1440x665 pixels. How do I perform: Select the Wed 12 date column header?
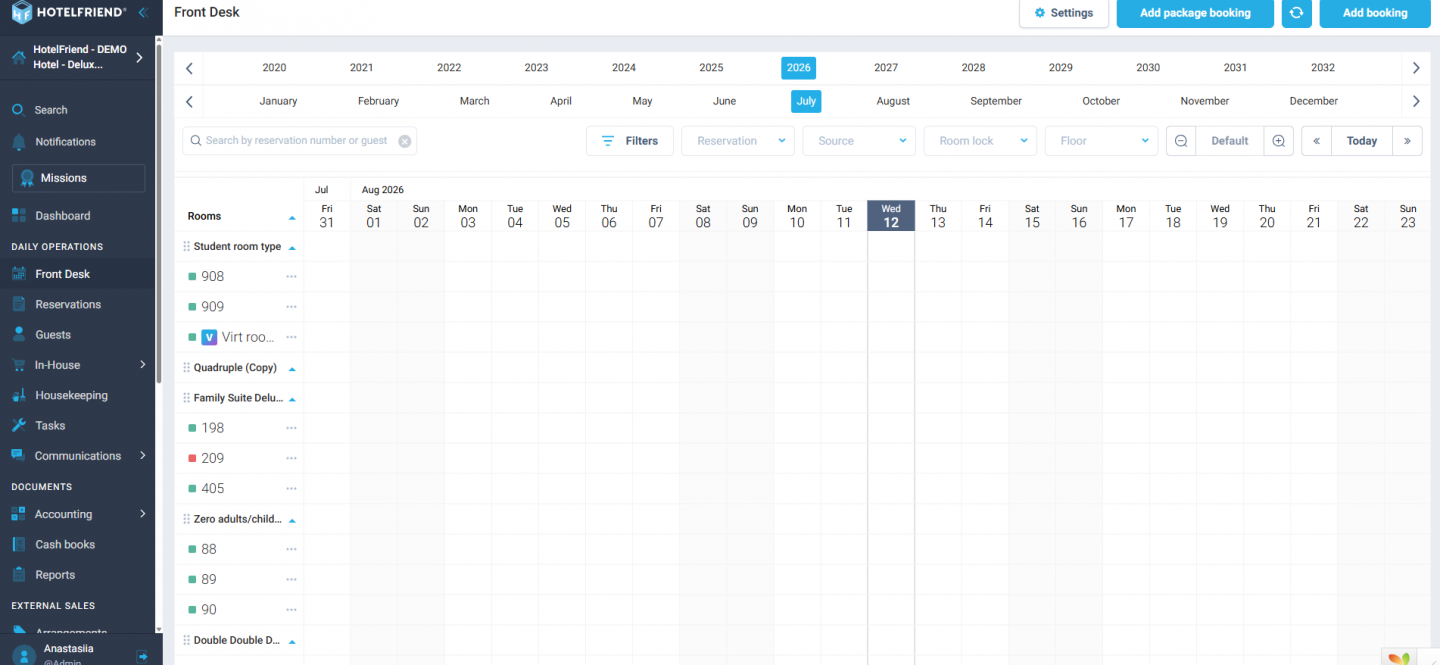[x=891, y=216]
